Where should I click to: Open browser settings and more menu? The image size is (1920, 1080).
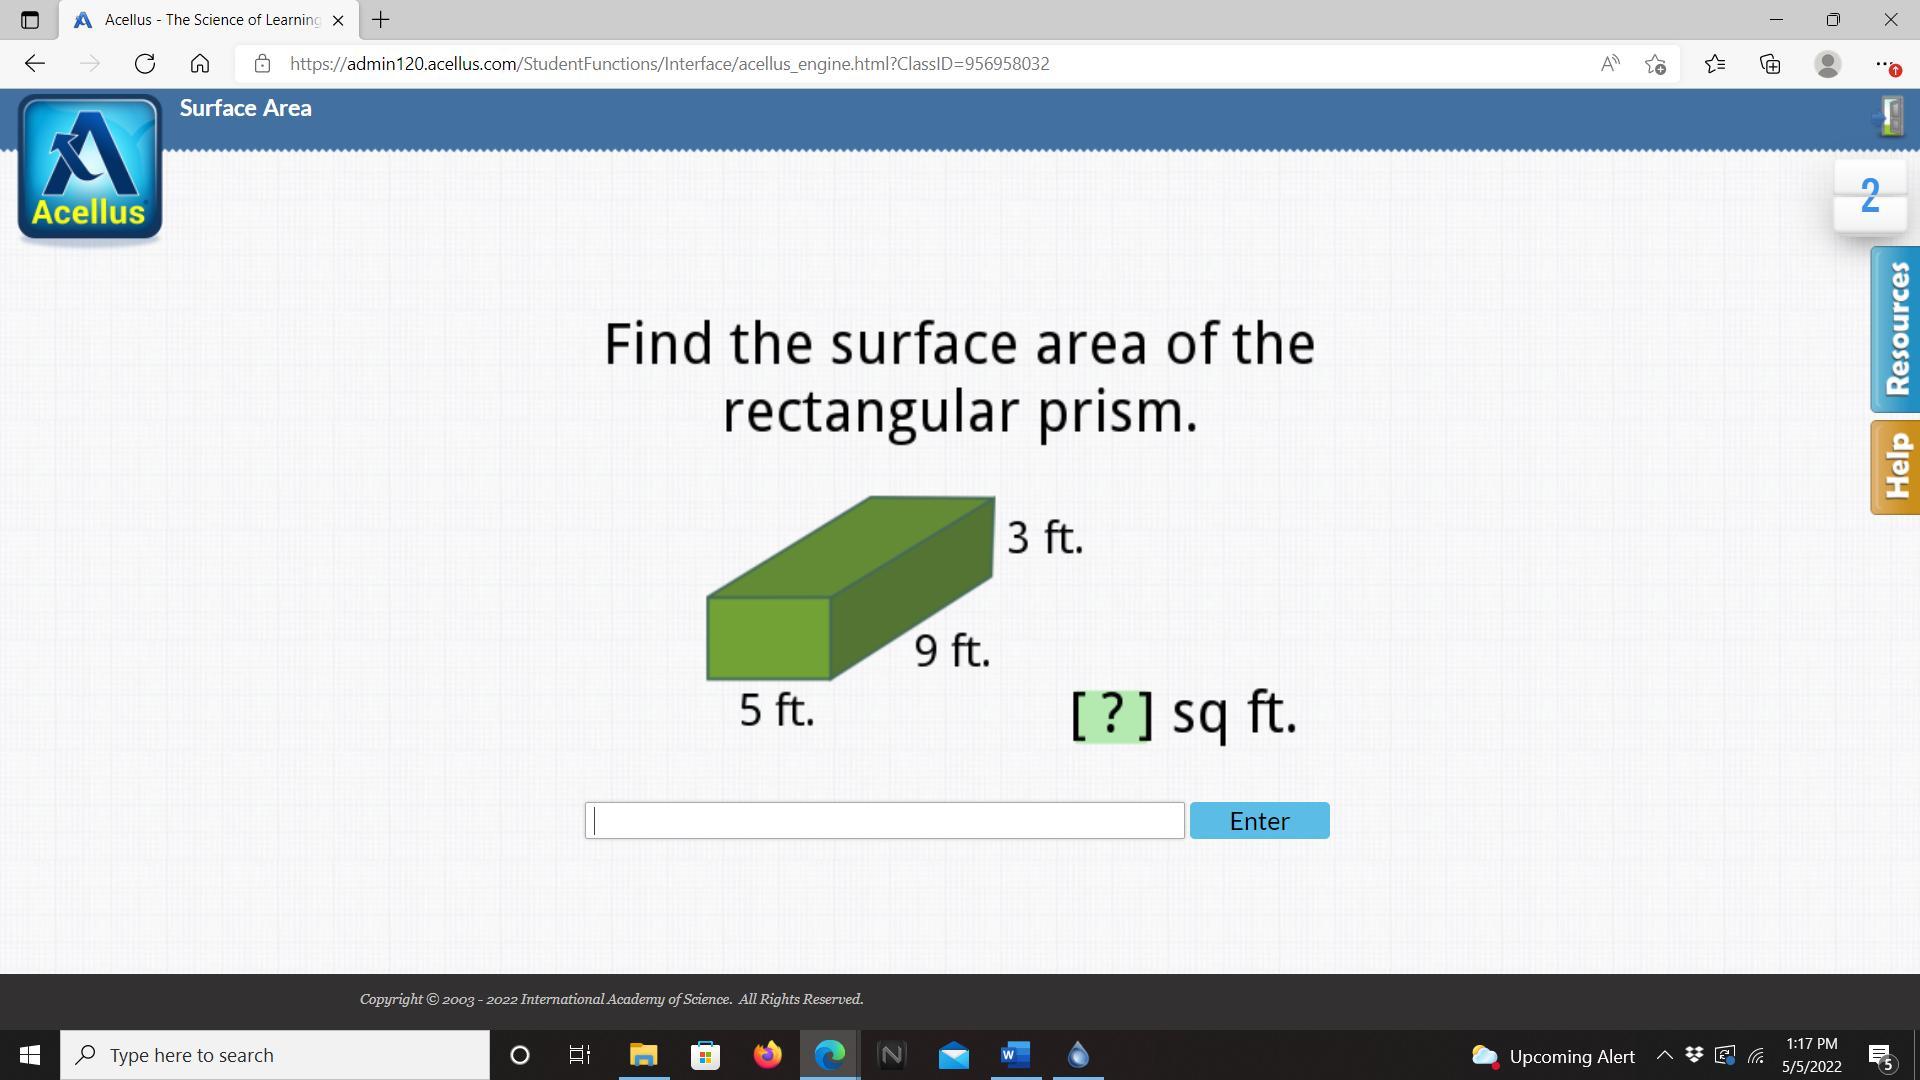[1884, 64]
